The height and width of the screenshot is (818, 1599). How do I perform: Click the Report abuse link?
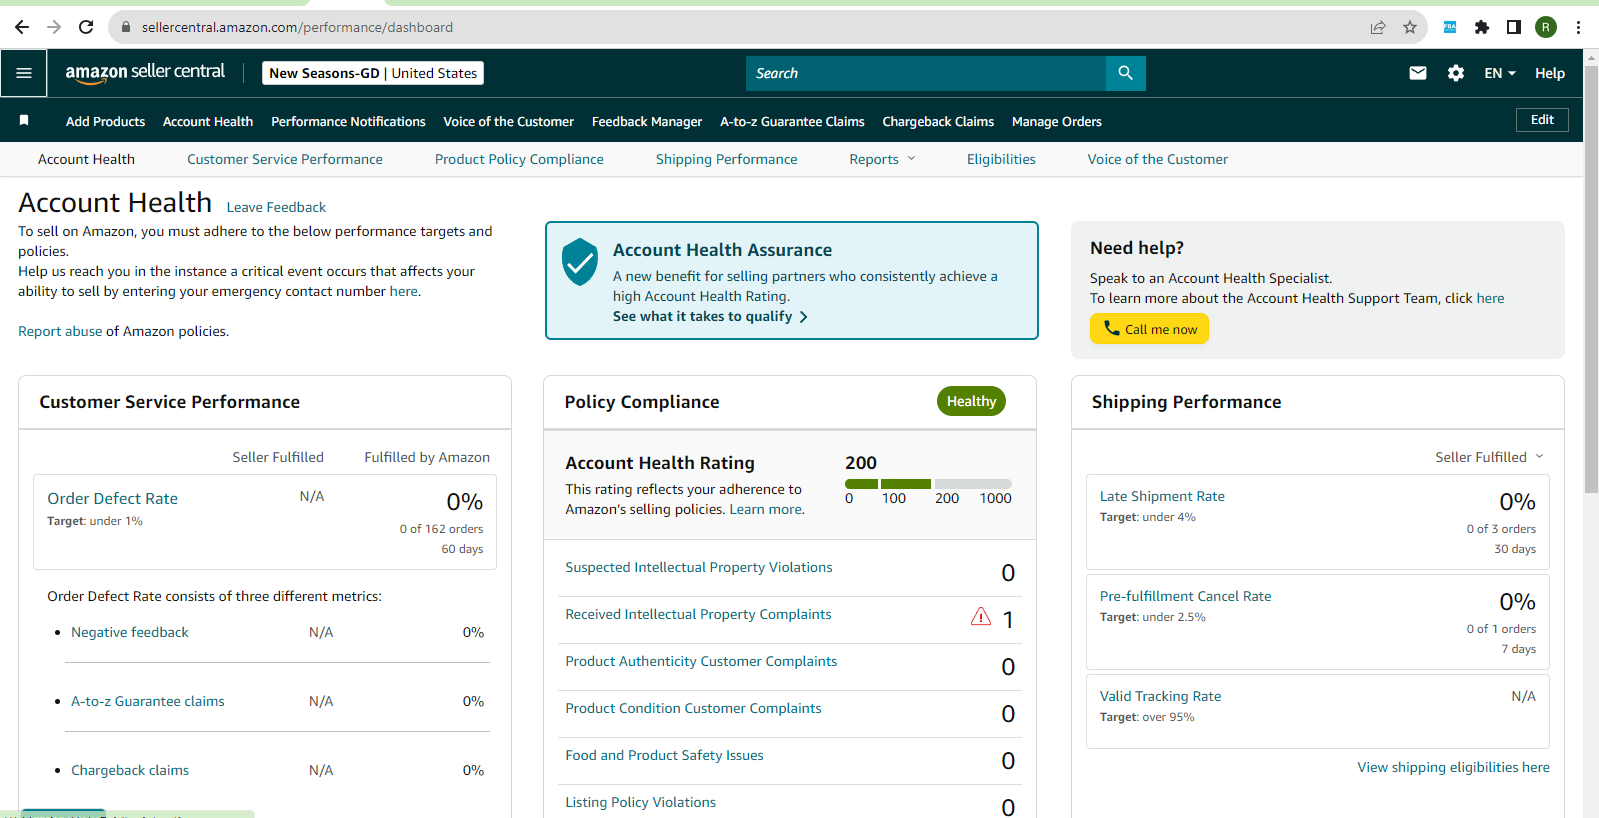tap(60, 331)
